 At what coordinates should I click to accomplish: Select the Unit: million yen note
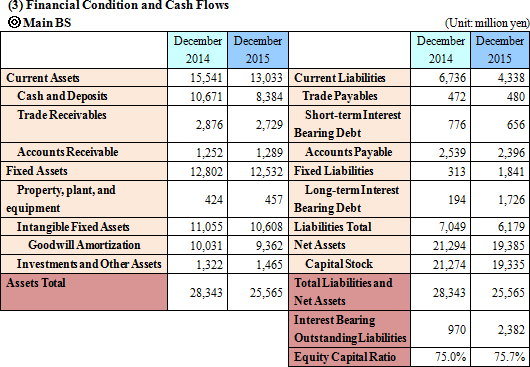(x=487, y=23)
